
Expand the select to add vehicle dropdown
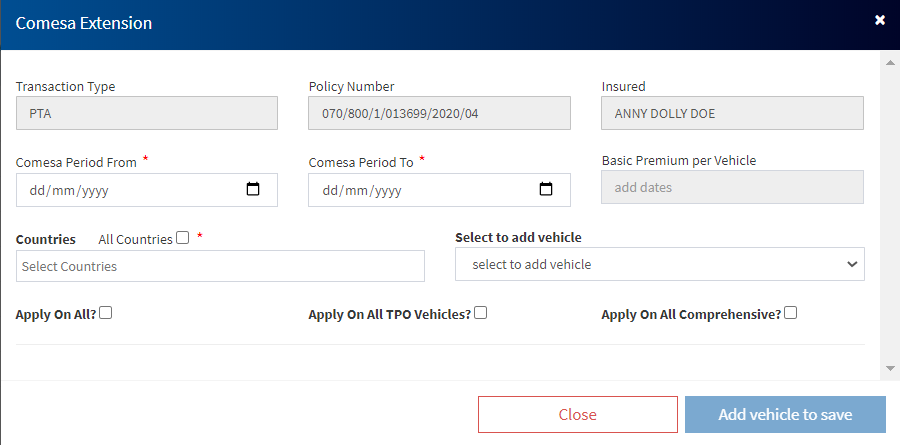click(659, 265)
